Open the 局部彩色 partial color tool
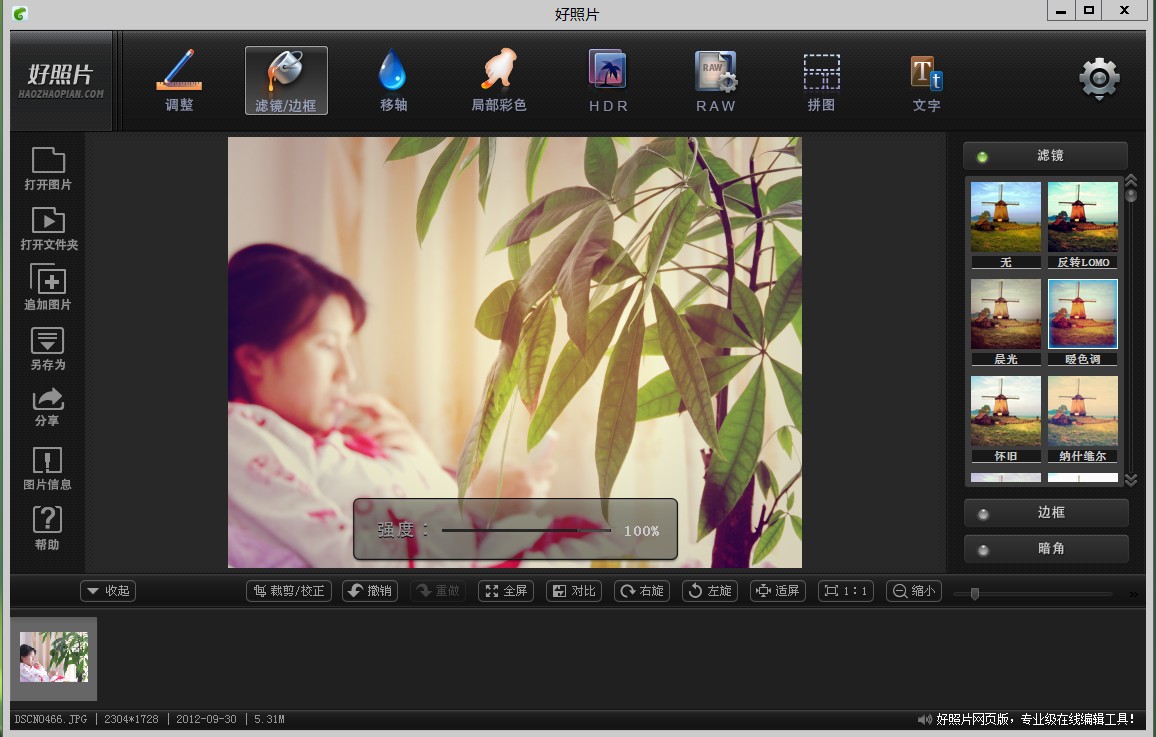 [x=499, y=80]
